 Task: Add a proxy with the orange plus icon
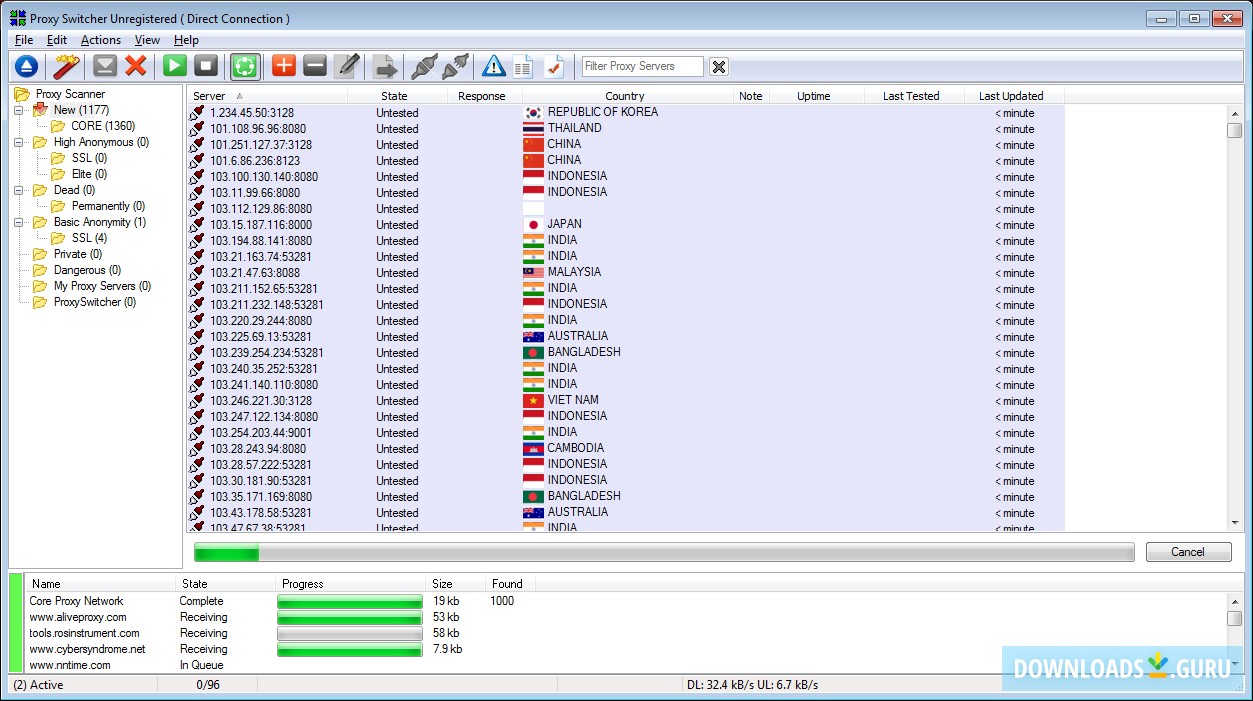[x=284, y=66]
